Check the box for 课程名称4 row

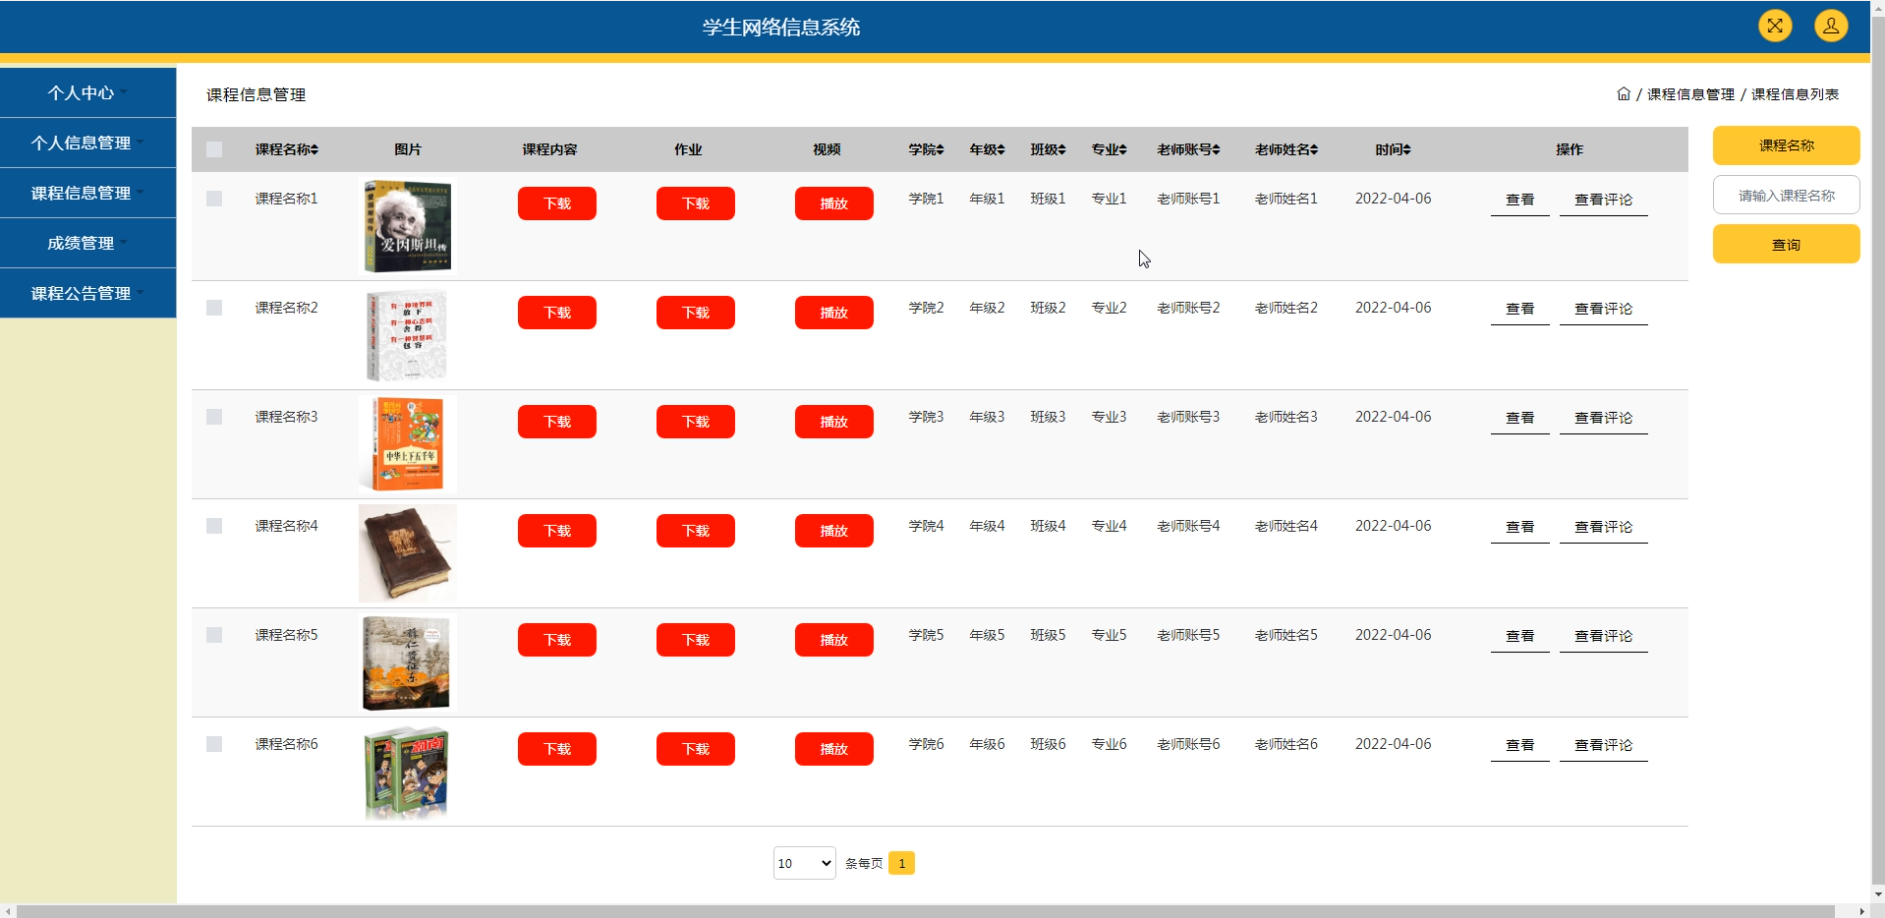214,526
